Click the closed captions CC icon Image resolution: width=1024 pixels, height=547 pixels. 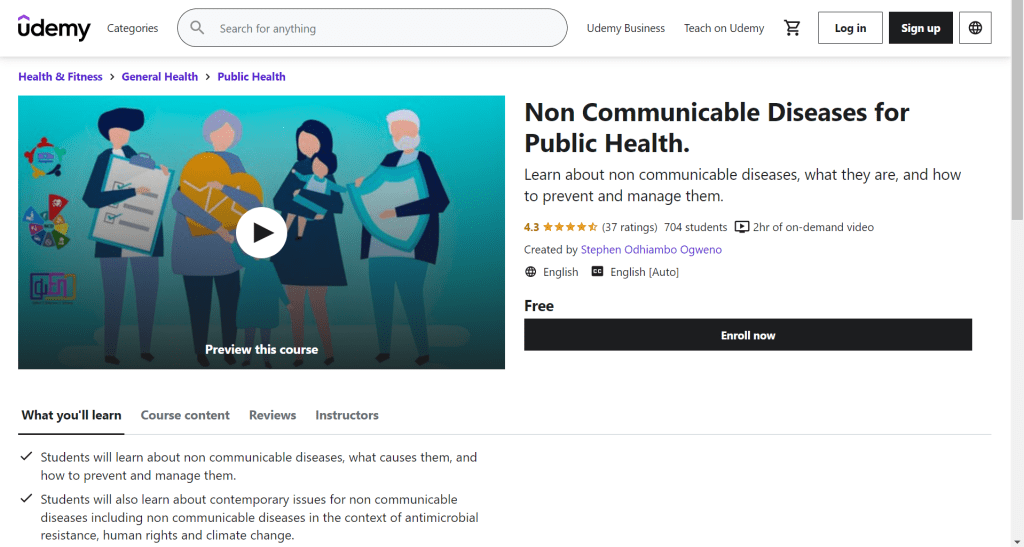[597, 272]
